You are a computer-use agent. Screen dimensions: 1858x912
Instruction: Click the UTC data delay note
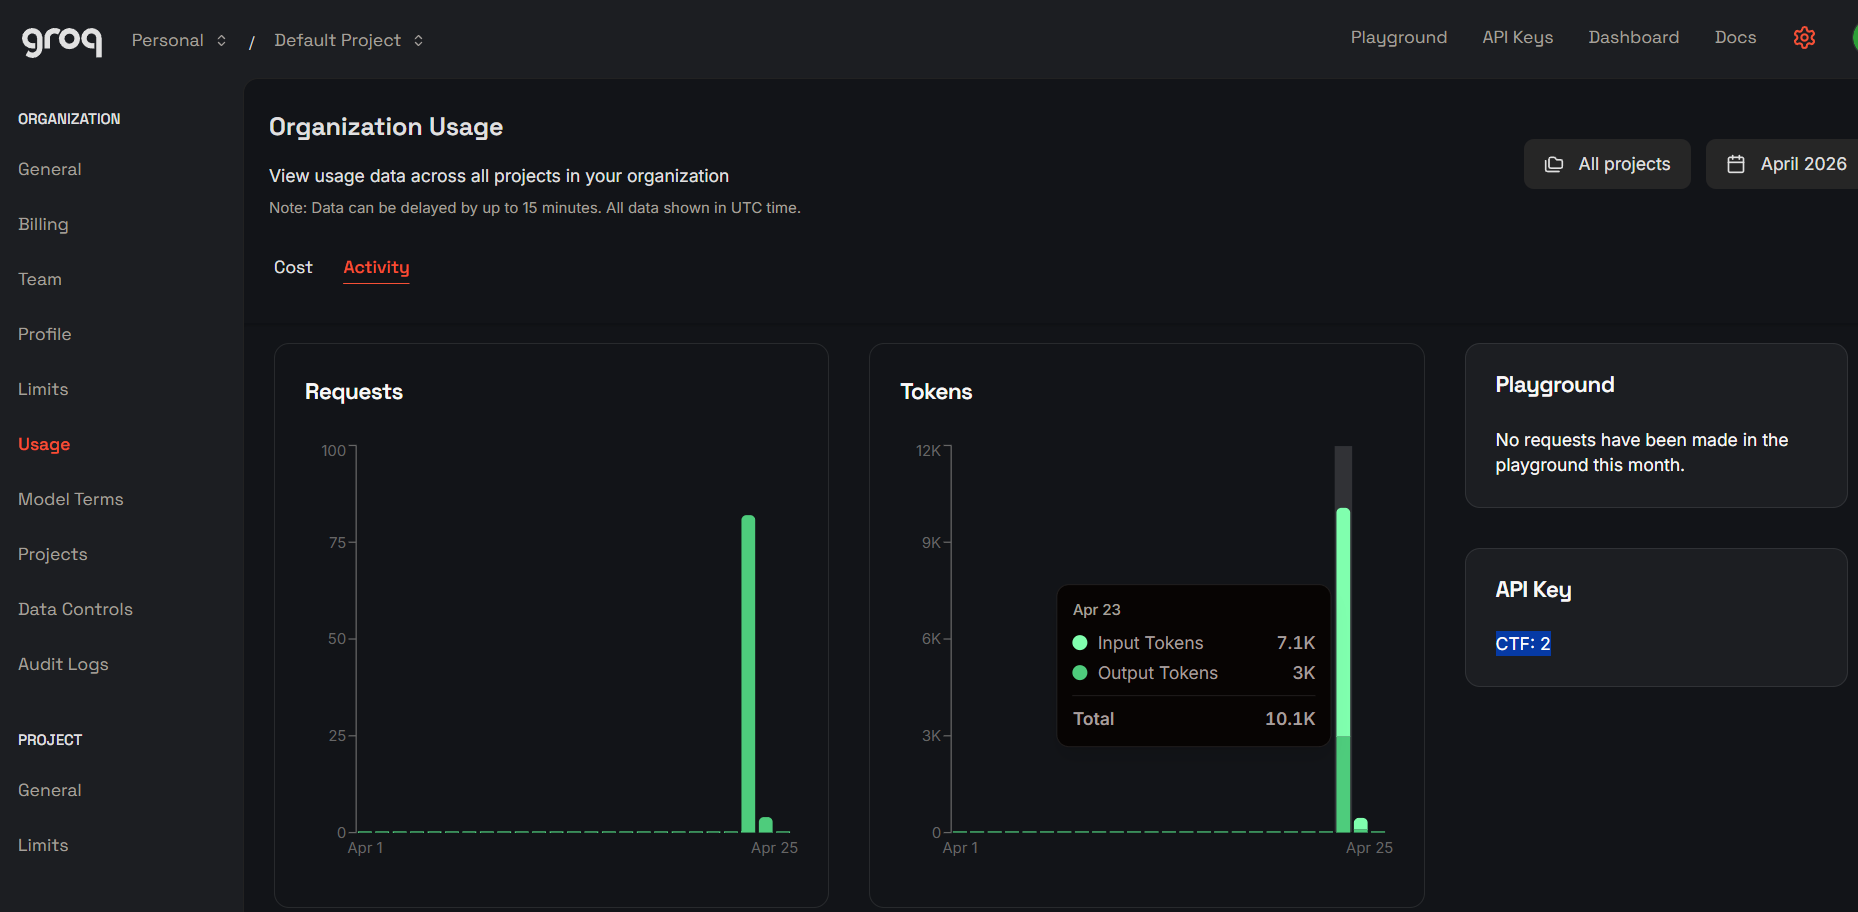(535, 208)
